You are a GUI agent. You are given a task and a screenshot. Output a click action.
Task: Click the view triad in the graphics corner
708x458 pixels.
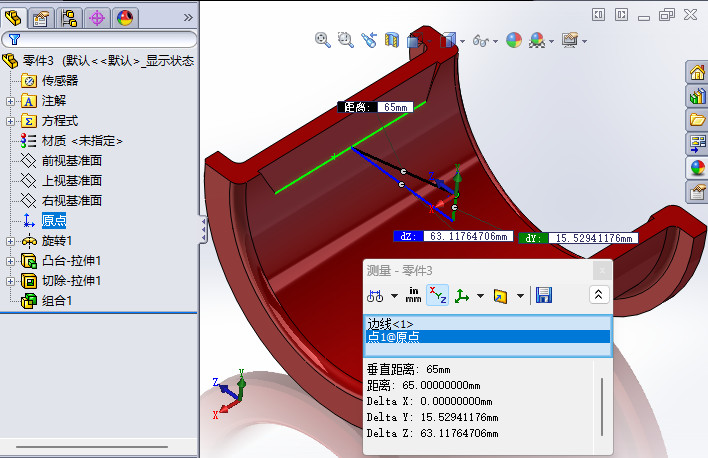pyautogui.click(x=230, y=393)
